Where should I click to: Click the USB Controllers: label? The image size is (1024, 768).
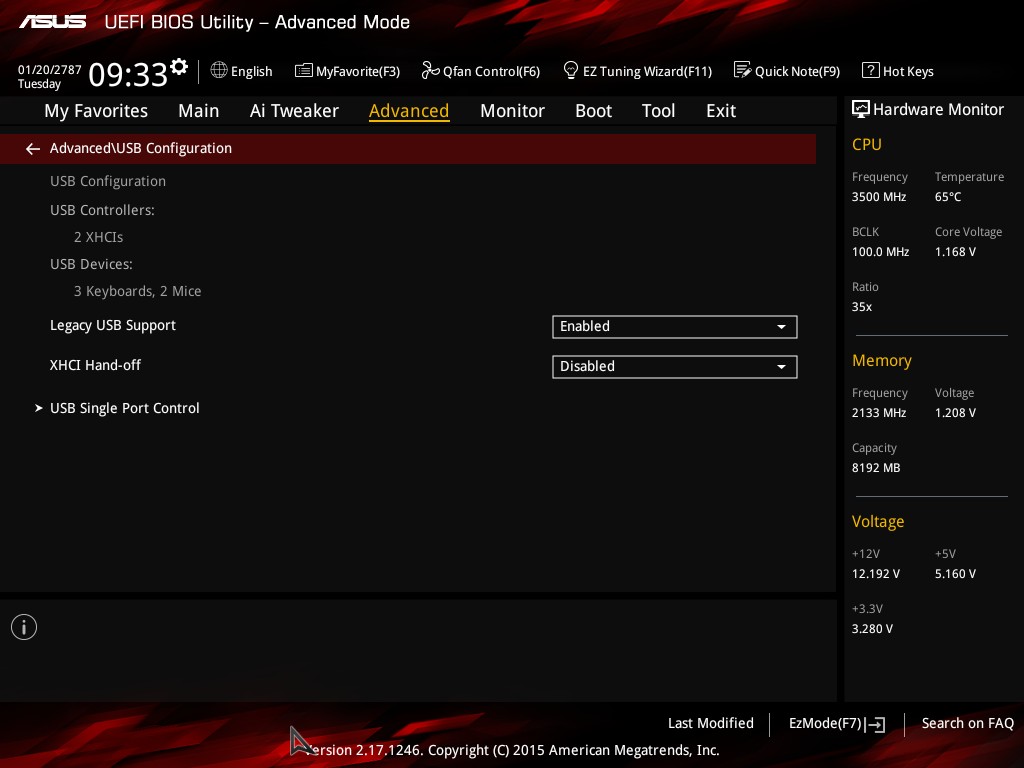pos(103,210)
